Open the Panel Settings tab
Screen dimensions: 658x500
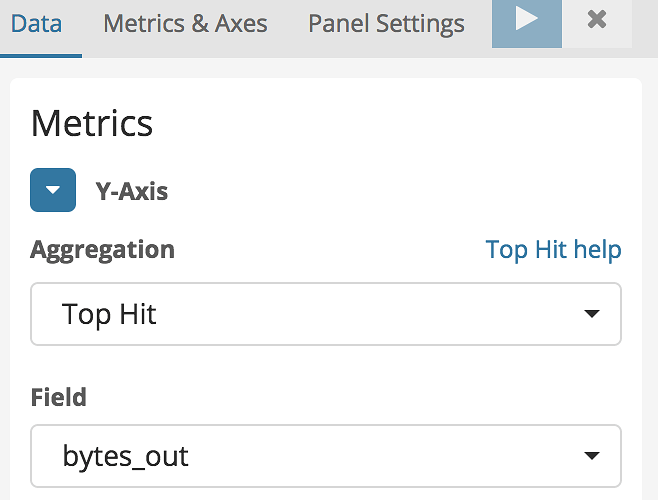(386, 23)
